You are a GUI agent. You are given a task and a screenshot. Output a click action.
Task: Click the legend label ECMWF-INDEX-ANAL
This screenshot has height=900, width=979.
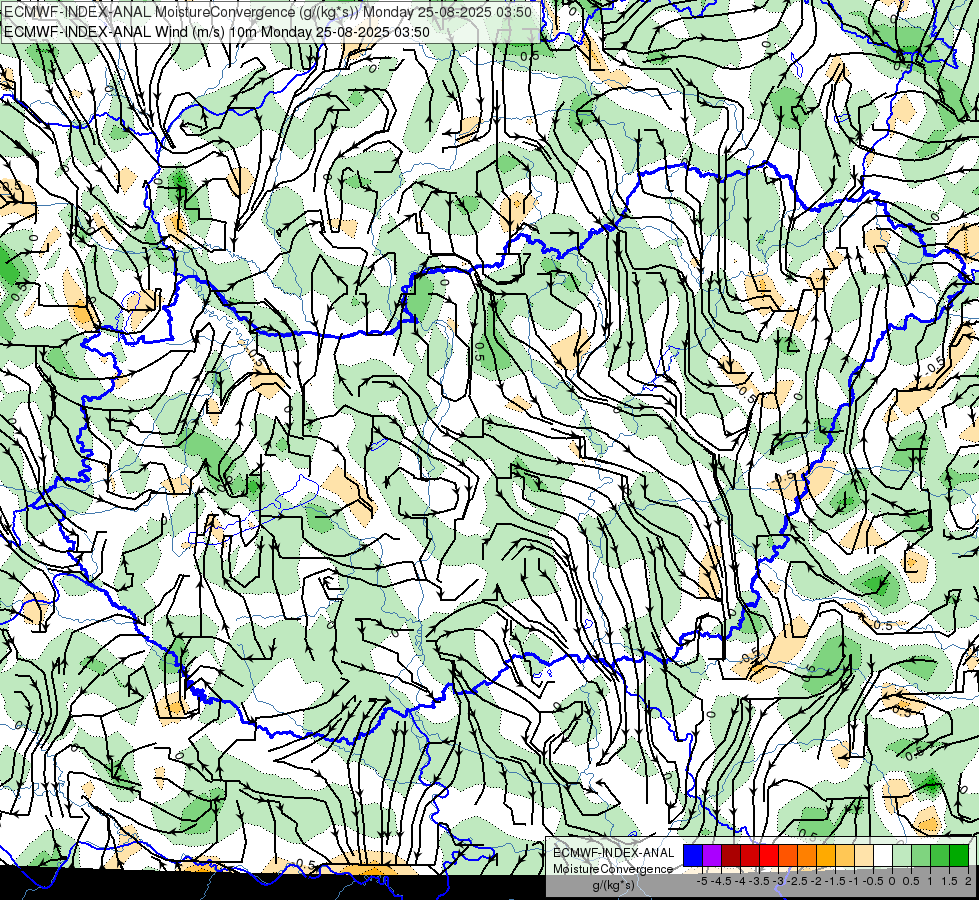(x=614, y=853)
